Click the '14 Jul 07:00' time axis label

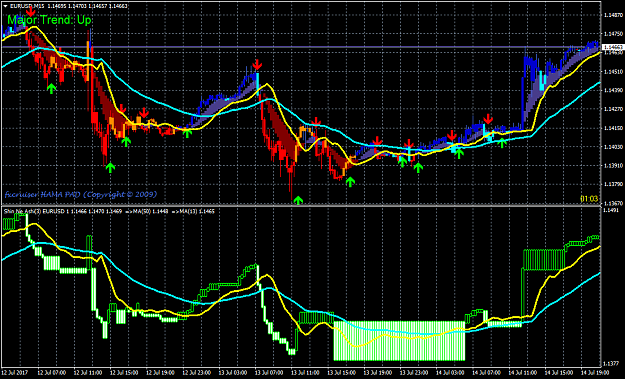(x=487, y=373)
